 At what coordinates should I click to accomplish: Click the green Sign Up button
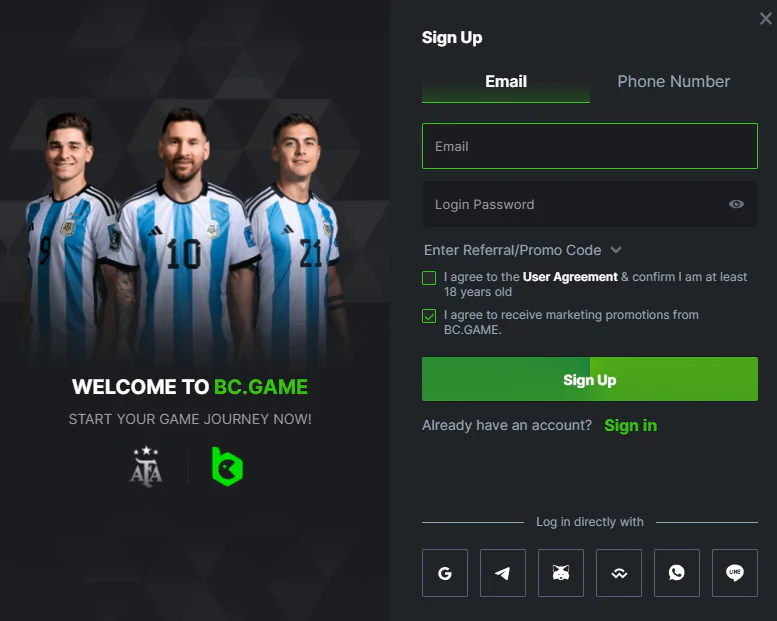pyautogui.click(x=590, y=379)
